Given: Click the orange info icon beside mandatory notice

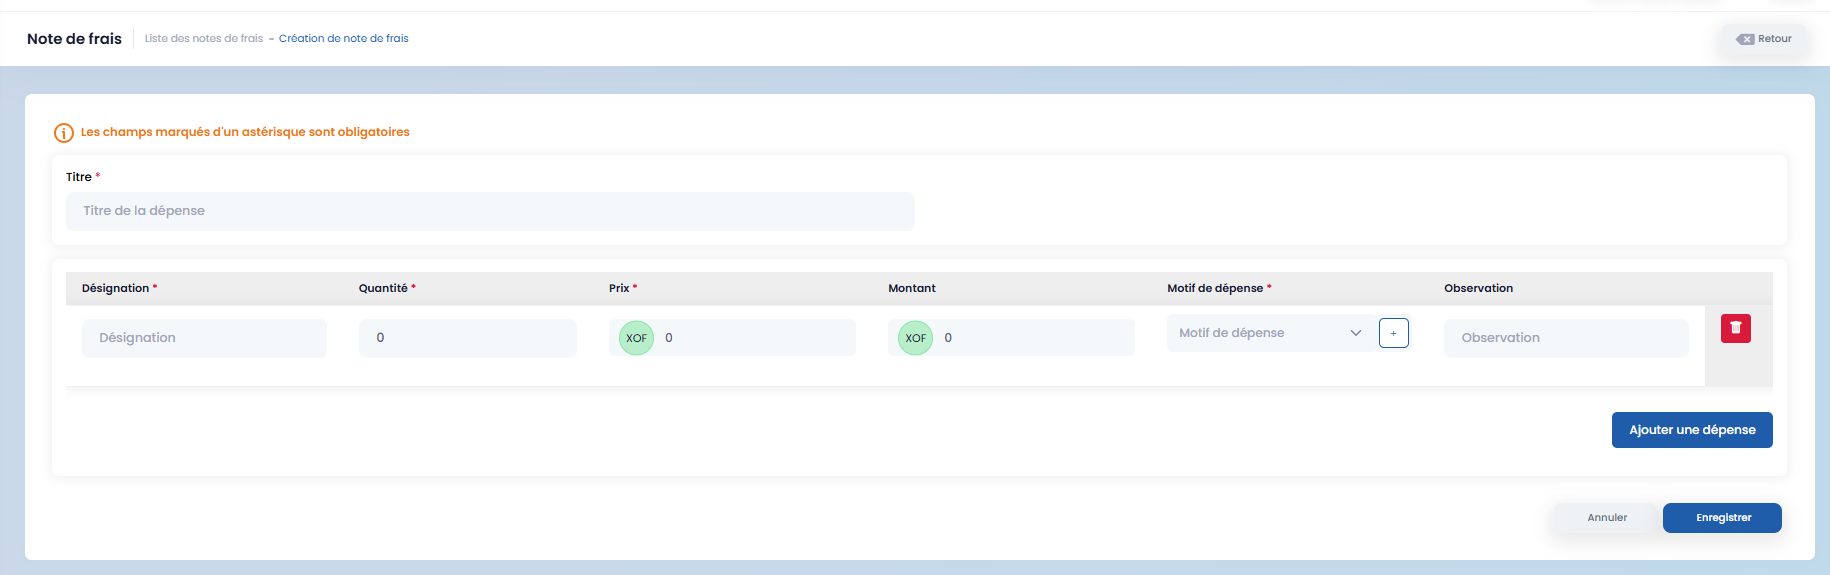Looking at the screenshot, I should 63,133.
